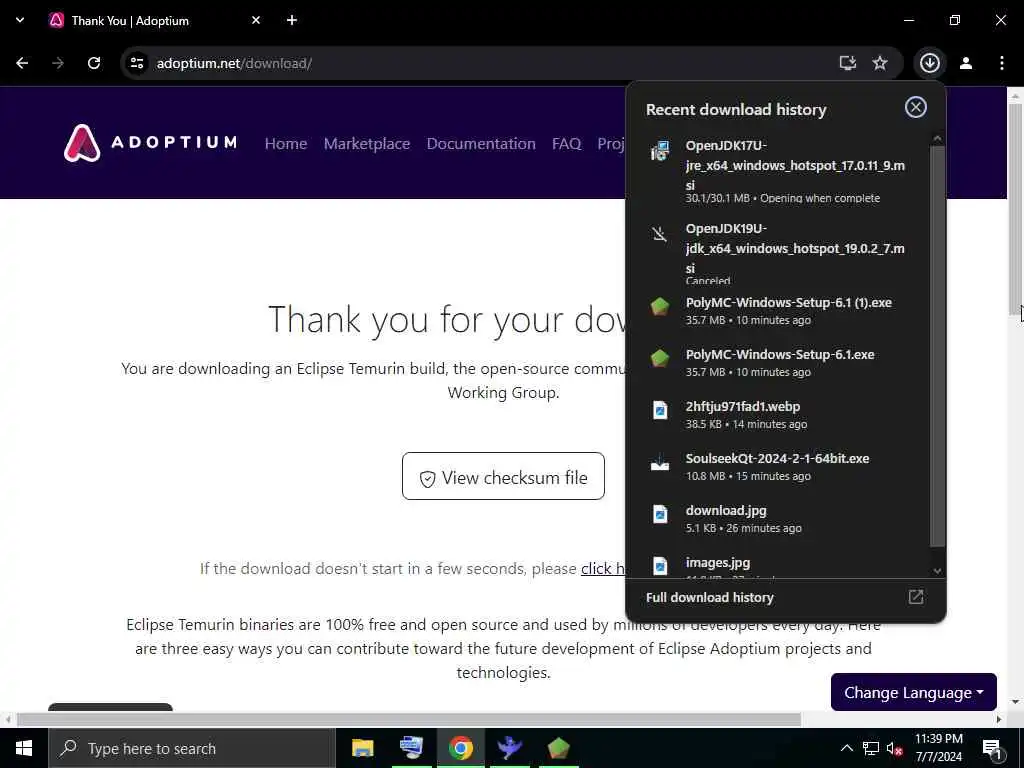Screen dimensions: 1024x768
Task: Open the Chrome taskbar icon
Action: click(x=460, y=748)
